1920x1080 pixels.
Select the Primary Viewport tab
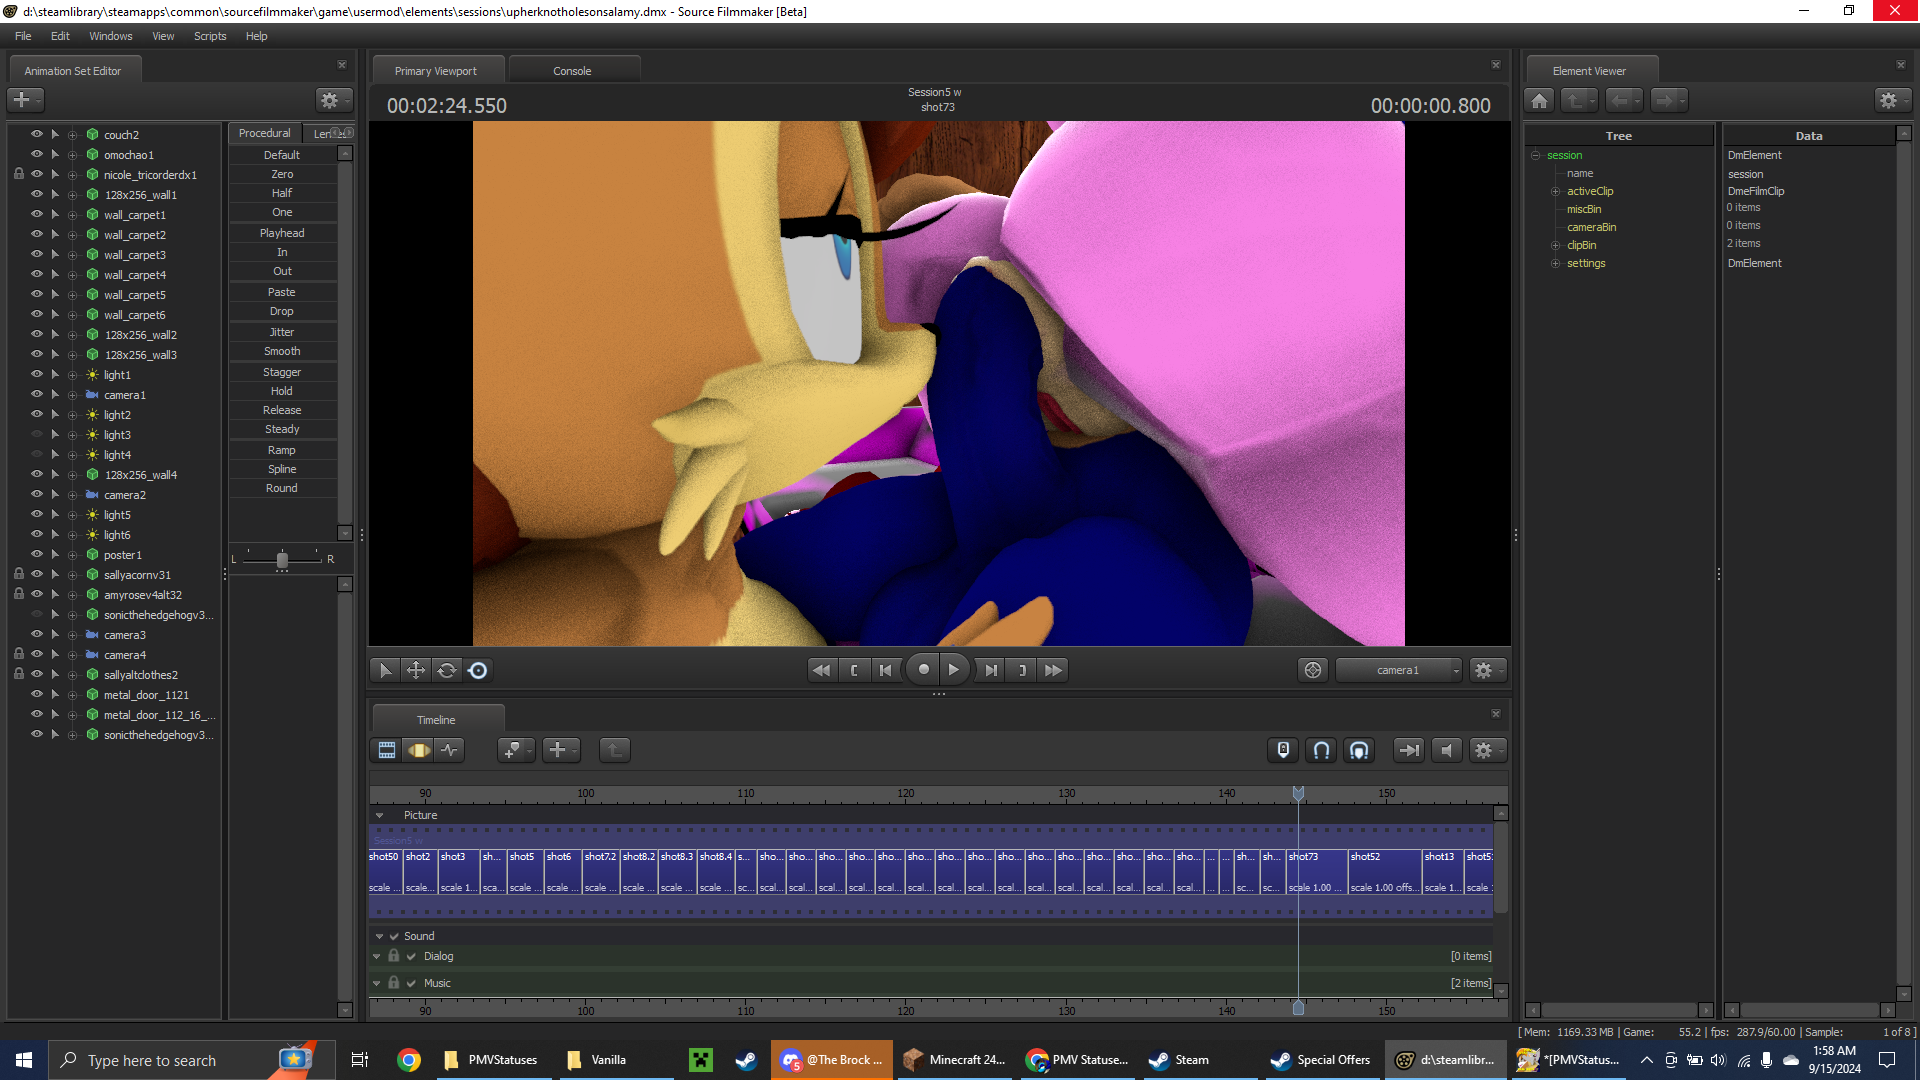[x=436, y=71]
